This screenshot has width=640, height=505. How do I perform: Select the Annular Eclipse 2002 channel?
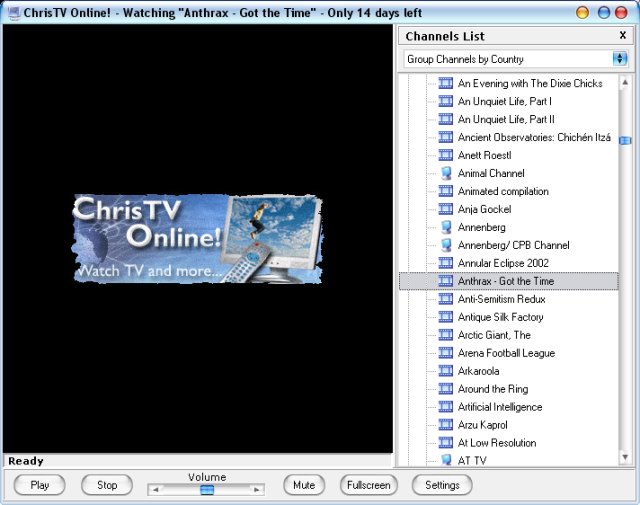tap(503, 263)
